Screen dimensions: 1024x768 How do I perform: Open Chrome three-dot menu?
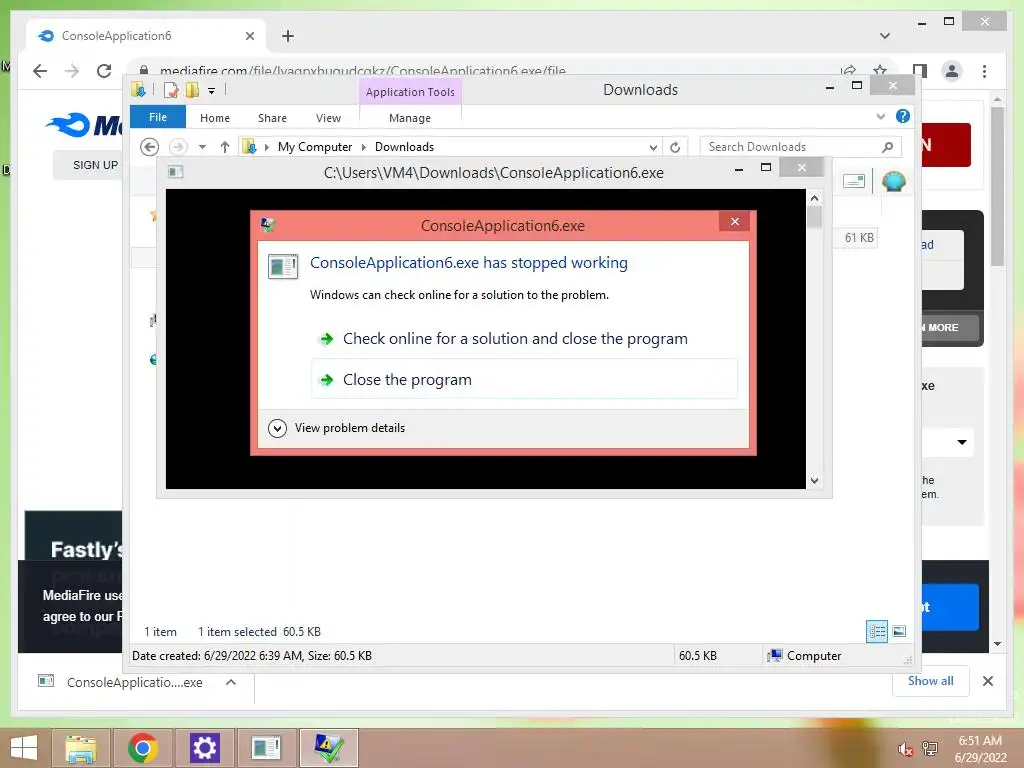984,71
